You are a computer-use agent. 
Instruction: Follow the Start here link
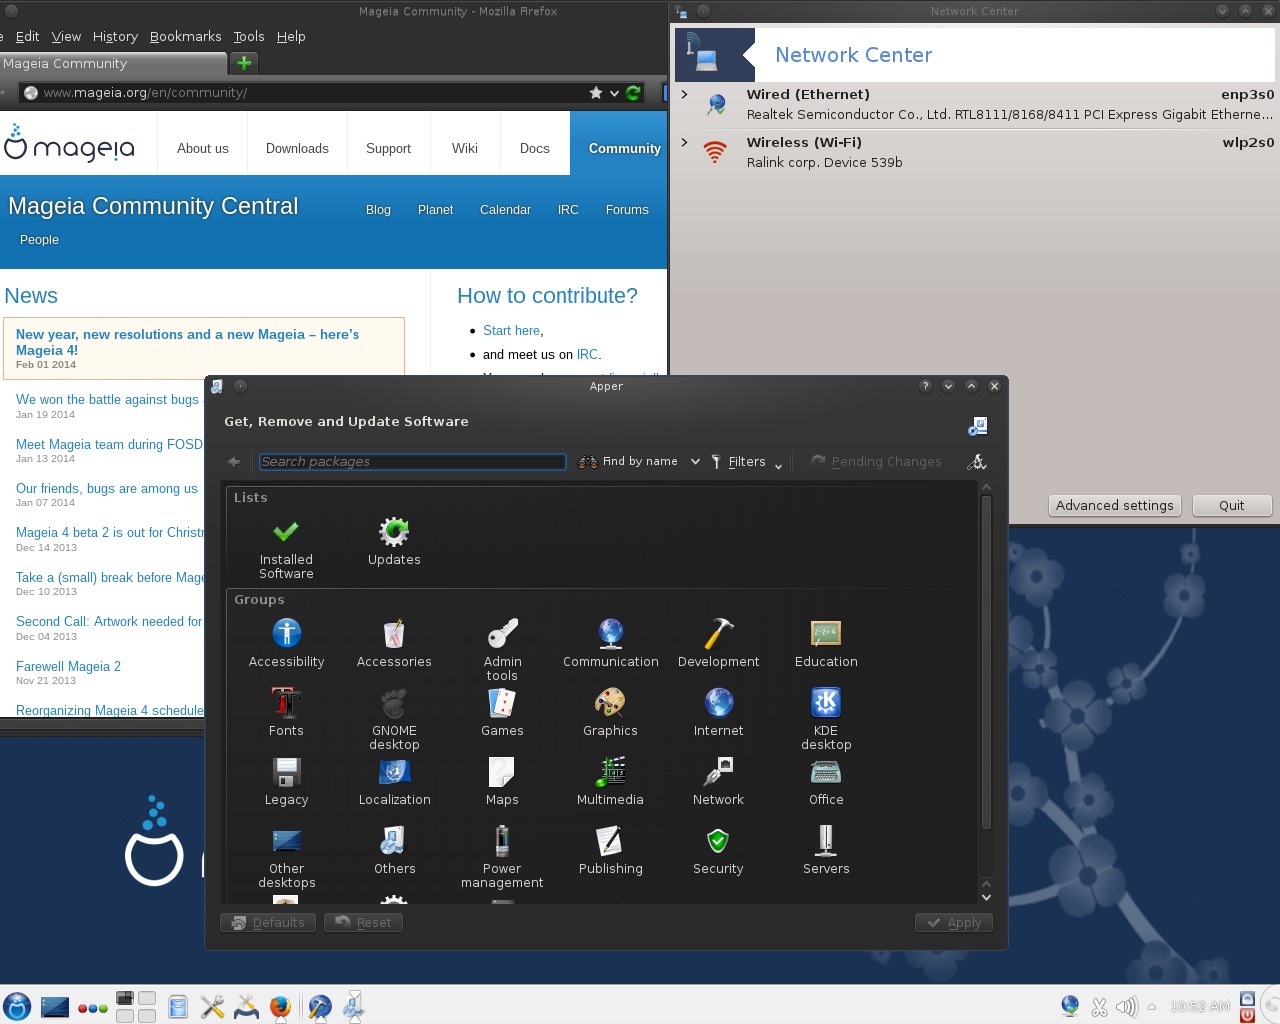coord(512,330)
